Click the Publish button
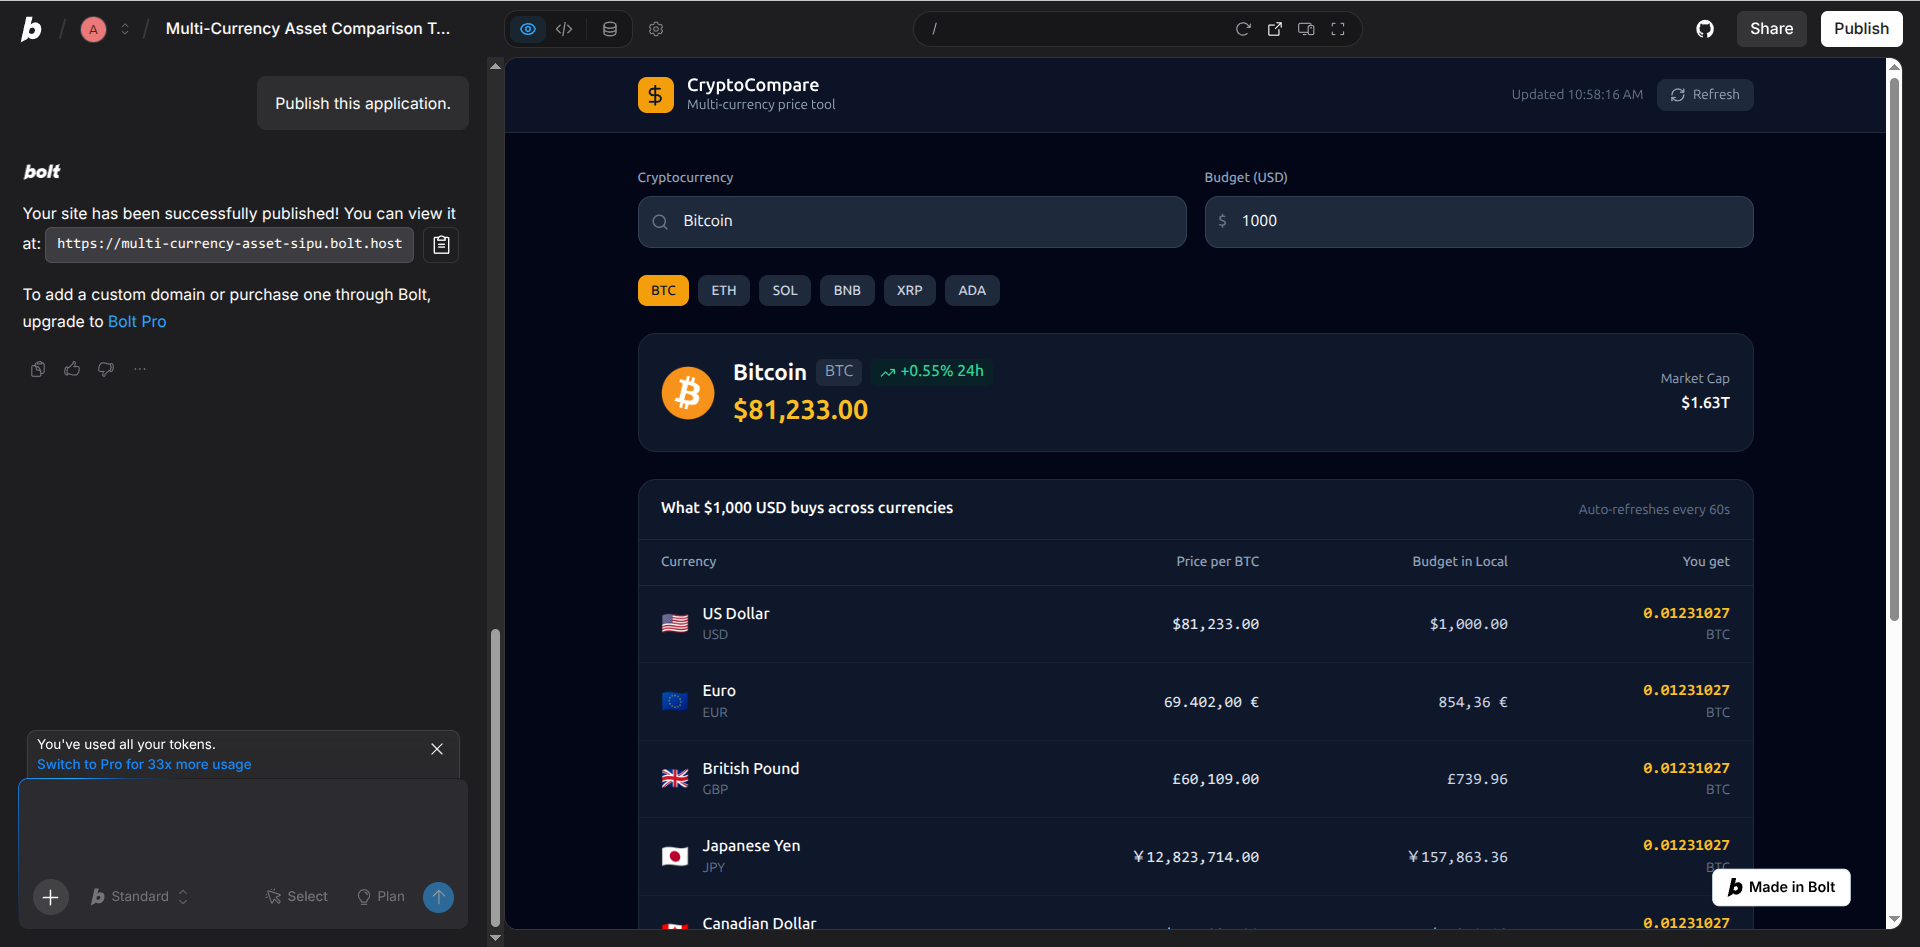This screenshot has height=947, width=1920. pos(1861,29)
